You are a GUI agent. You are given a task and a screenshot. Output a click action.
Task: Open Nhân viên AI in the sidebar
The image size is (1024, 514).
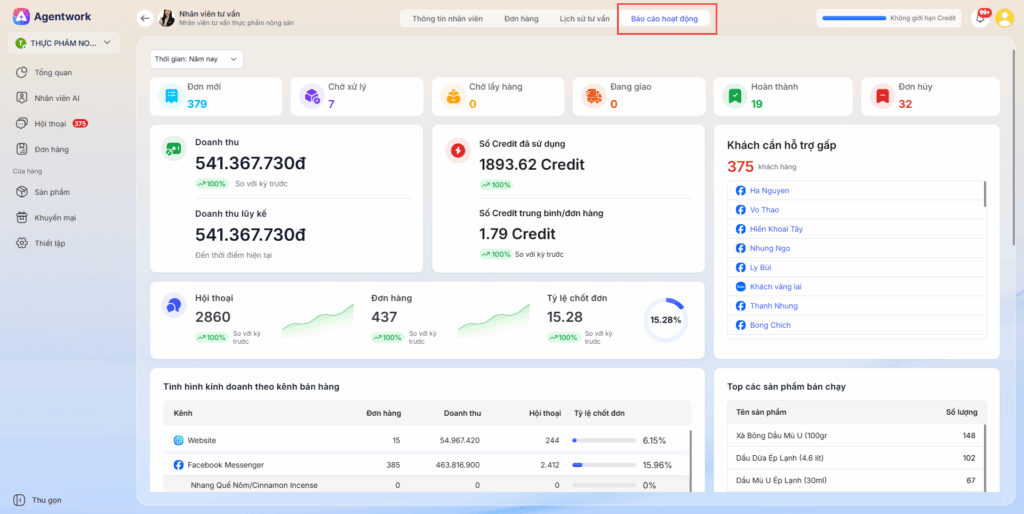point(56,98)
